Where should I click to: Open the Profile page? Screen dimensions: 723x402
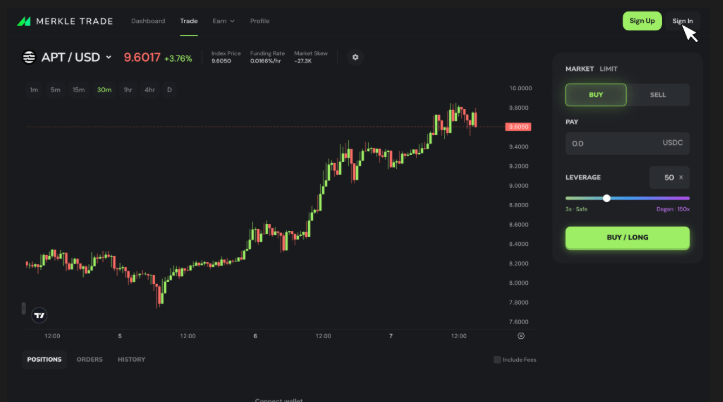click(x=260, y=21)
